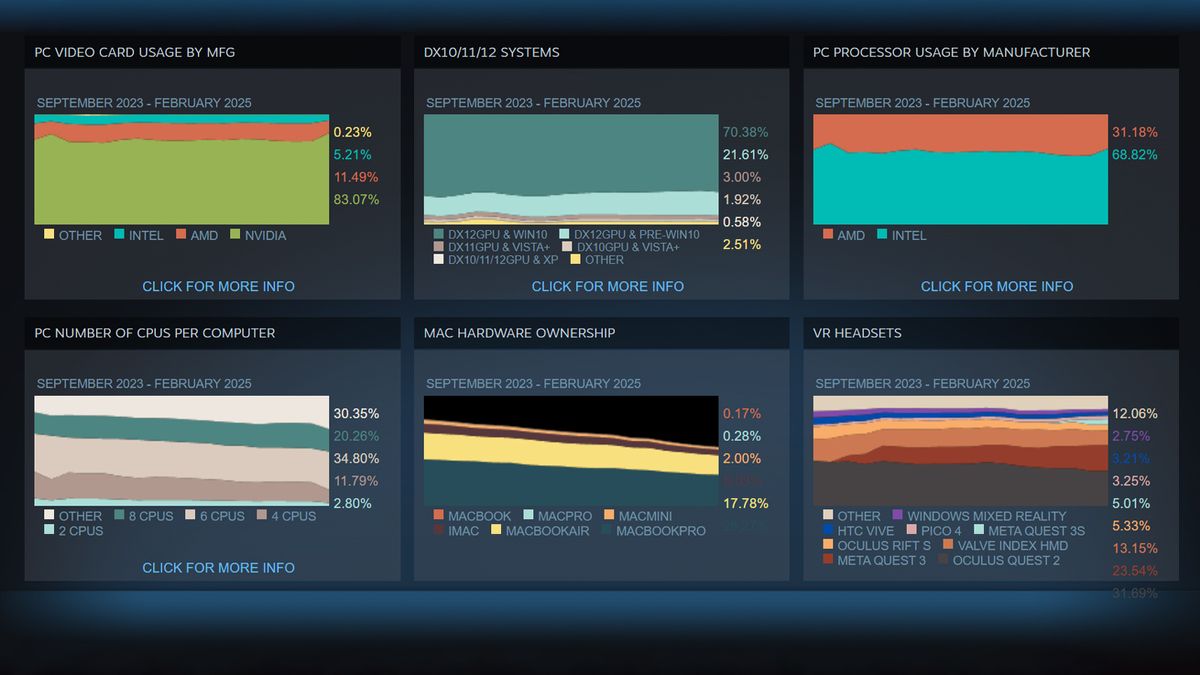Click the PC Video Card Usage by MFG header
The height and width of the screenshot is (675, 1200).
[134, 52]
